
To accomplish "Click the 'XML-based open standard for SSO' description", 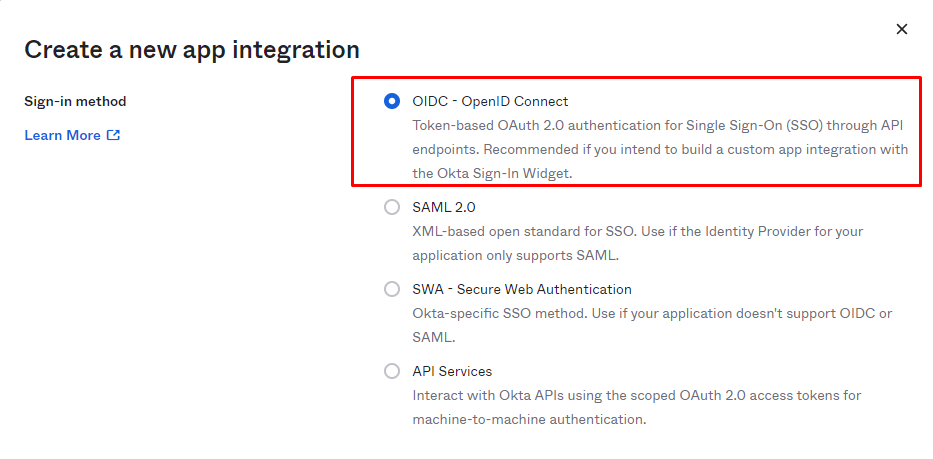I will 637,243.
